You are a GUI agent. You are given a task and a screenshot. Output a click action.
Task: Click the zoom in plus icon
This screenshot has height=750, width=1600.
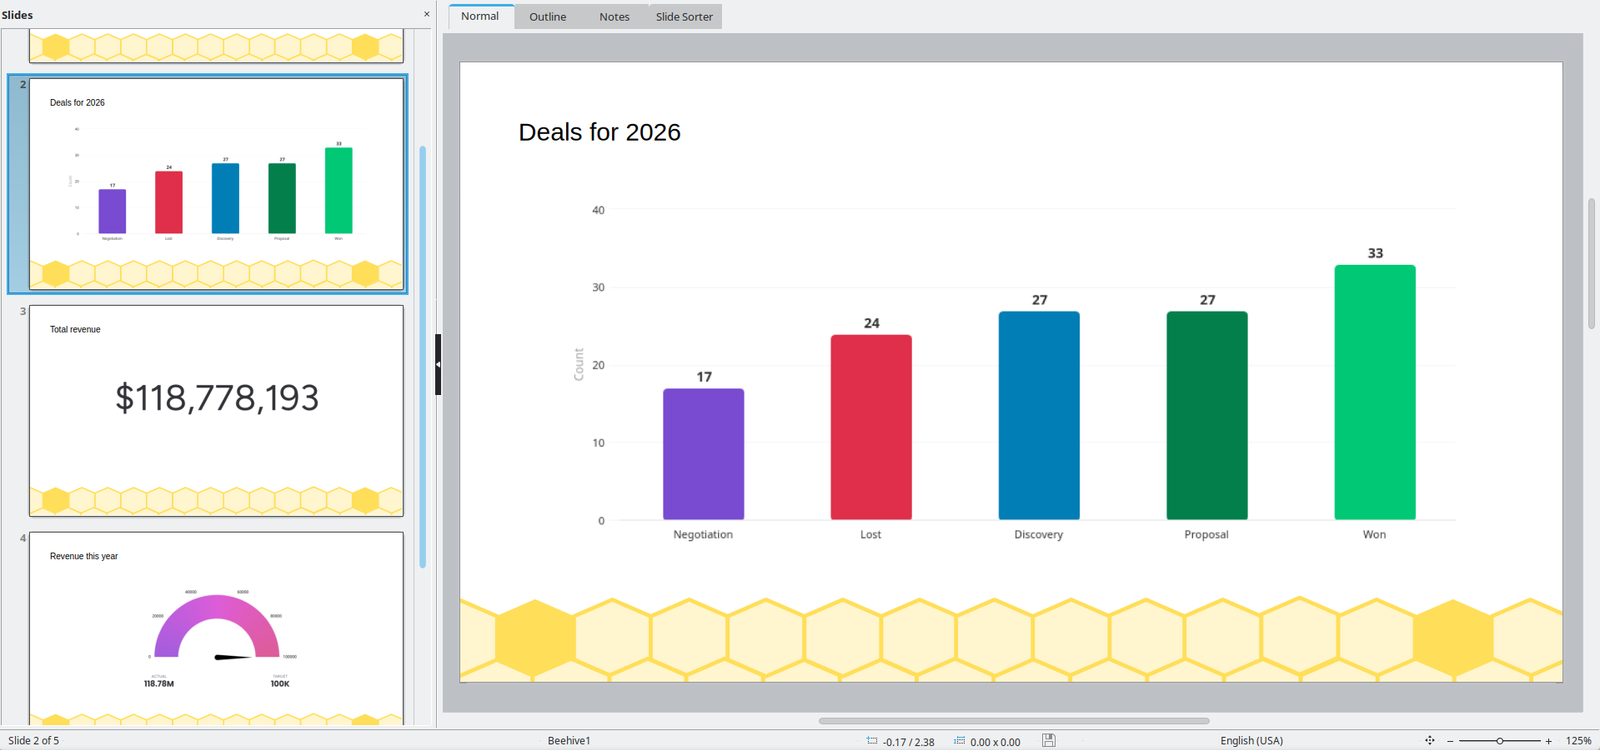[1548, 741]
